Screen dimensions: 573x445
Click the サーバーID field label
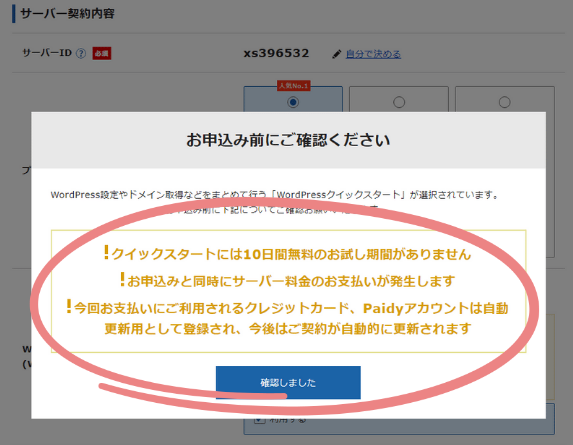pyautogui.click(x=47, y=53)
